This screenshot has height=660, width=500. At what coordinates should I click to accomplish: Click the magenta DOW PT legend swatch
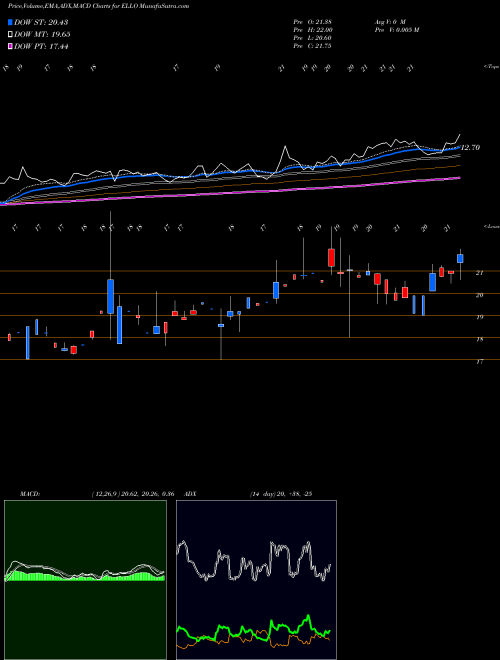(x=11, y=46)
